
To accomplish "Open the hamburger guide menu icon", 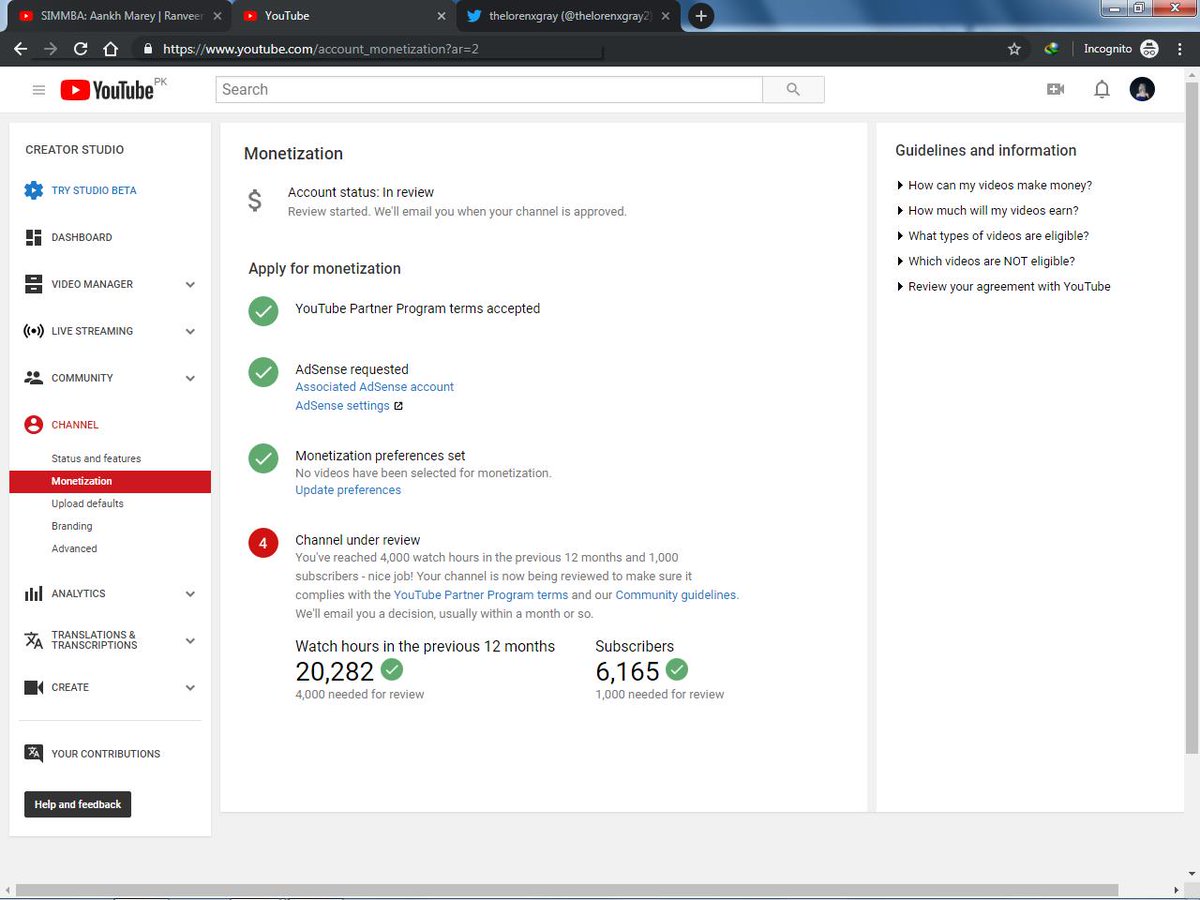I will point(39,90).
